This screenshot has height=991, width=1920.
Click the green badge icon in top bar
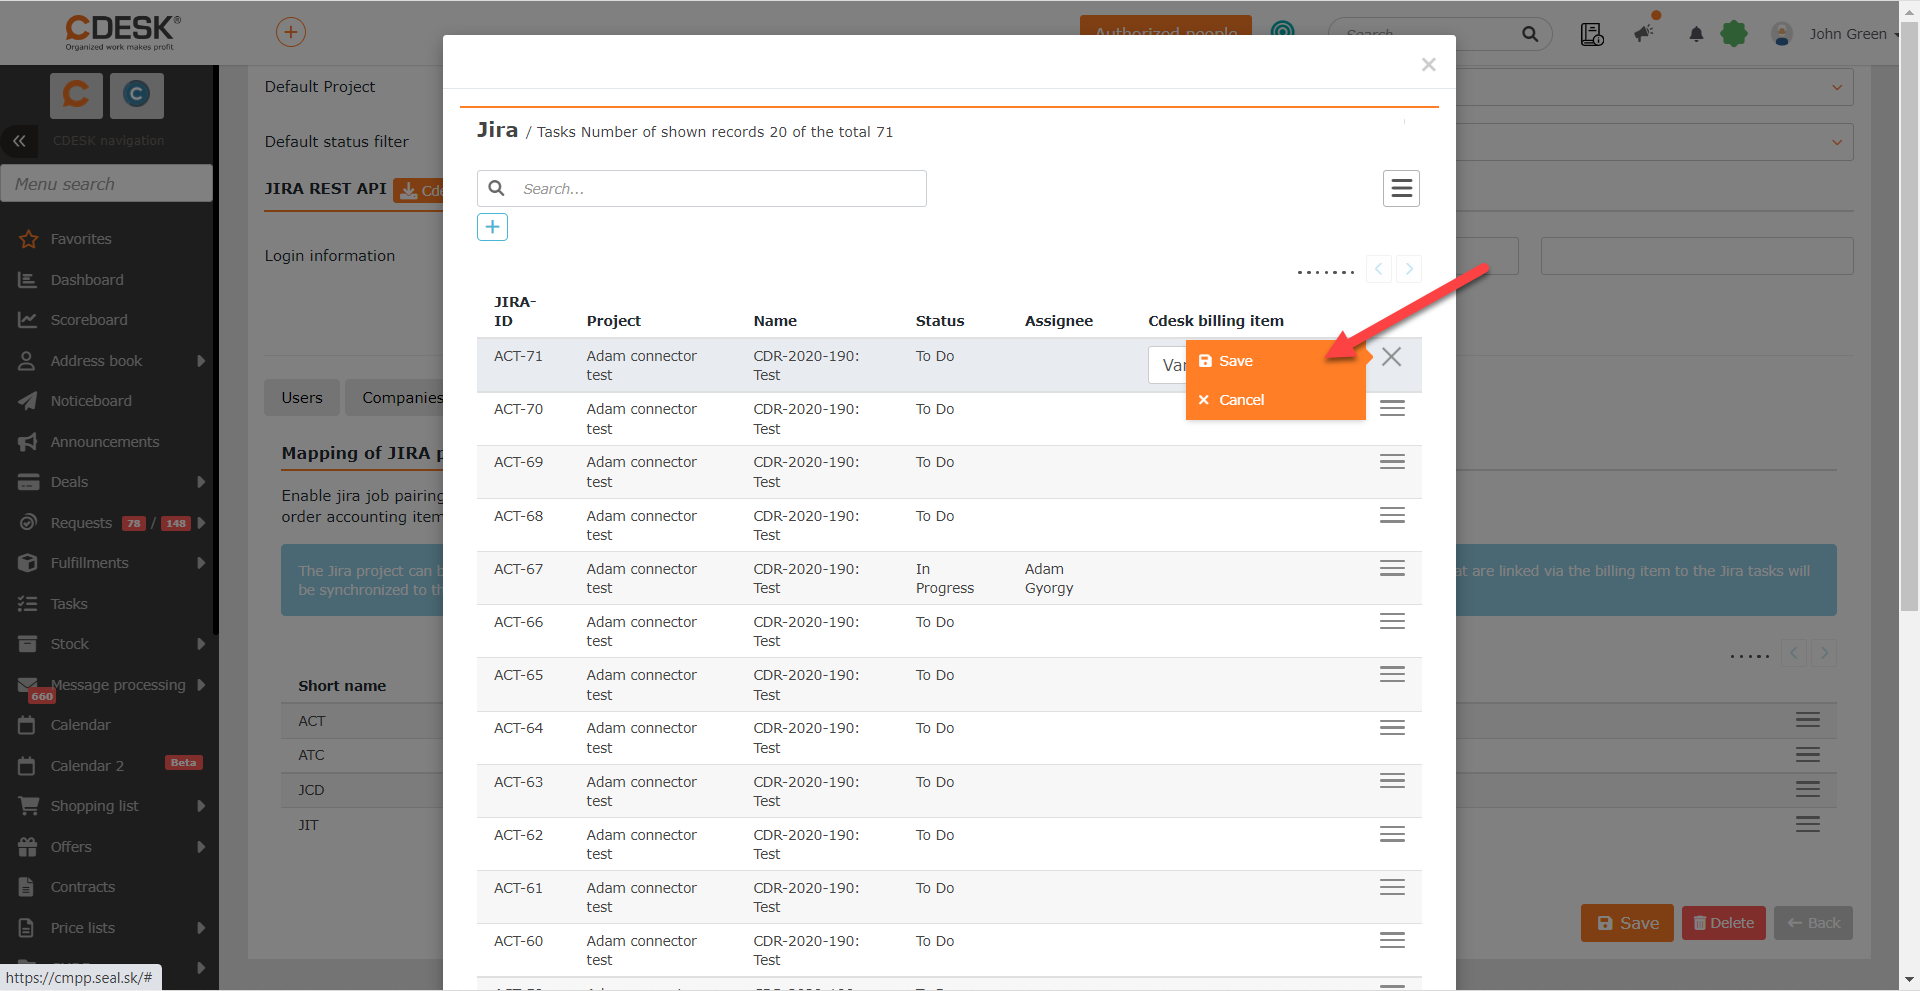[x=1734, y=34]
